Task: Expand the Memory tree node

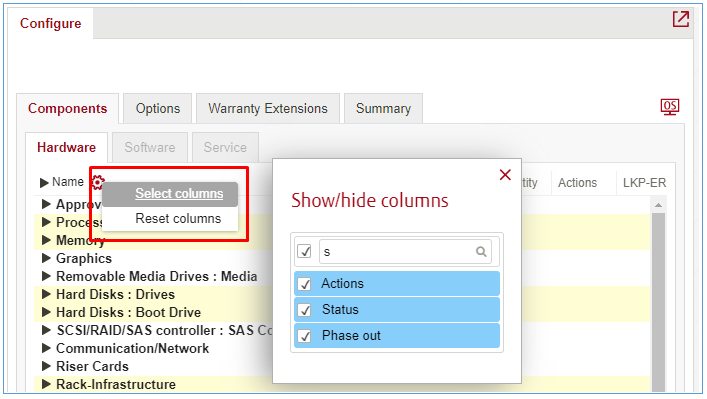Action: [46, 240]
